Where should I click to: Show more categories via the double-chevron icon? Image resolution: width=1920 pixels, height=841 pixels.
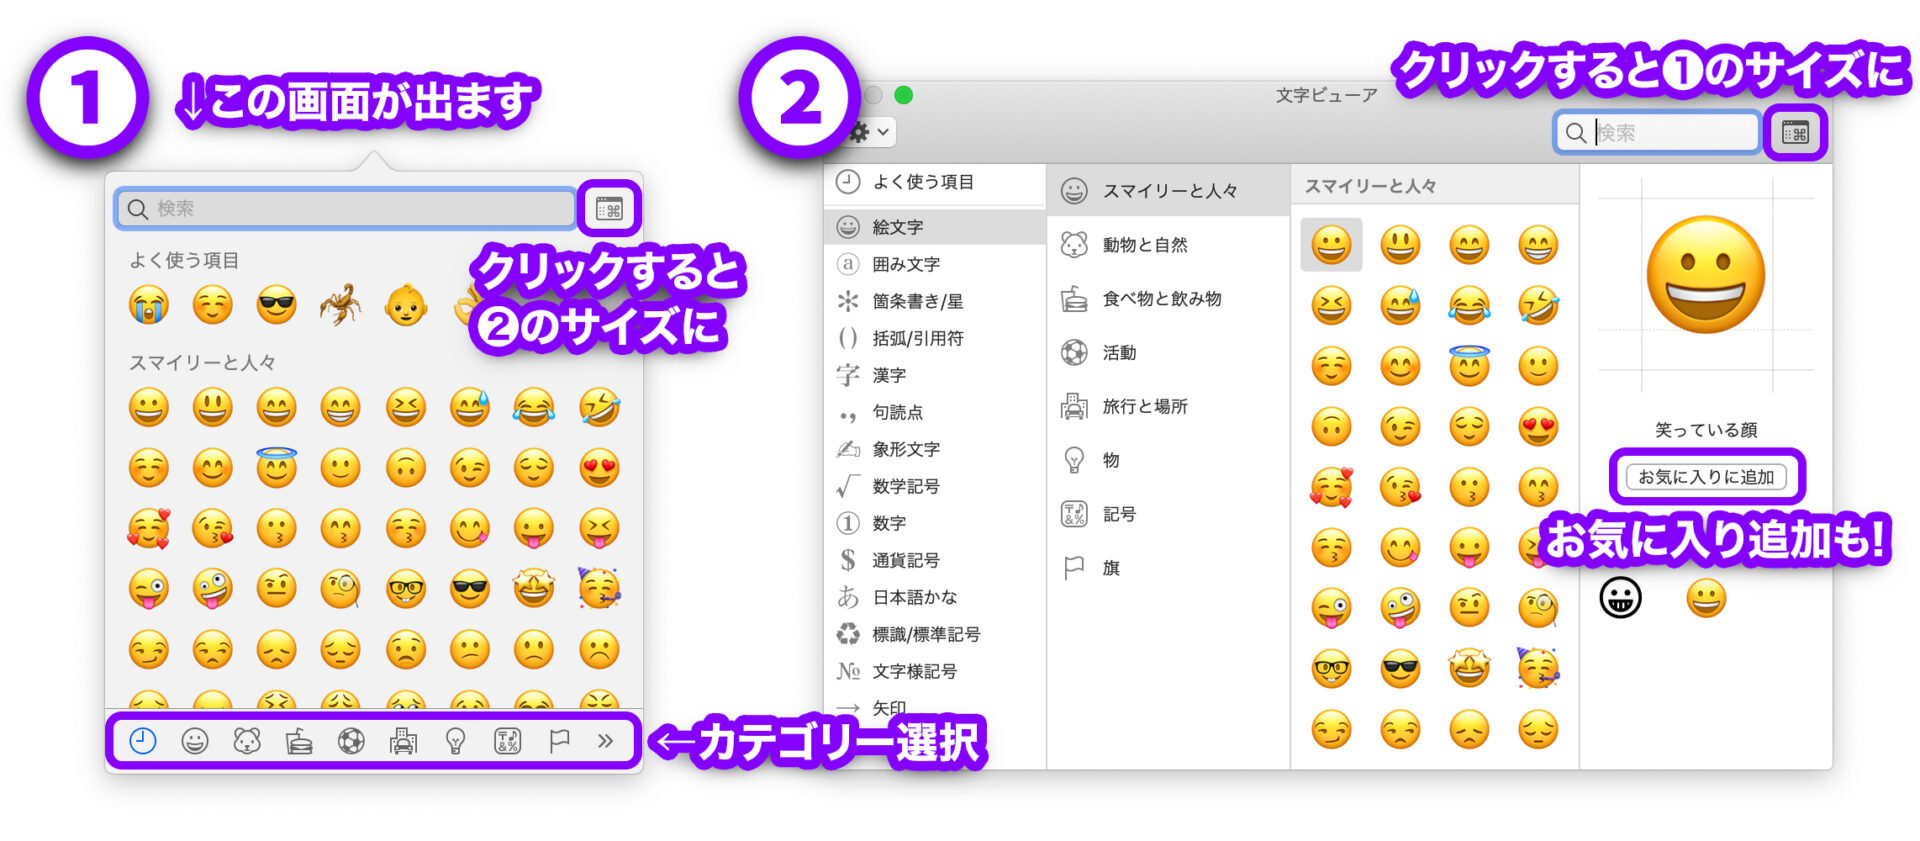coord(605,741)
